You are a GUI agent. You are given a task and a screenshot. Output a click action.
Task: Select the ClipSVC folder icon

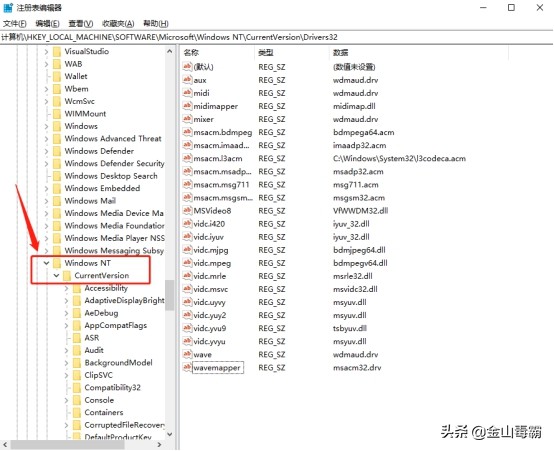pos(77,375)
